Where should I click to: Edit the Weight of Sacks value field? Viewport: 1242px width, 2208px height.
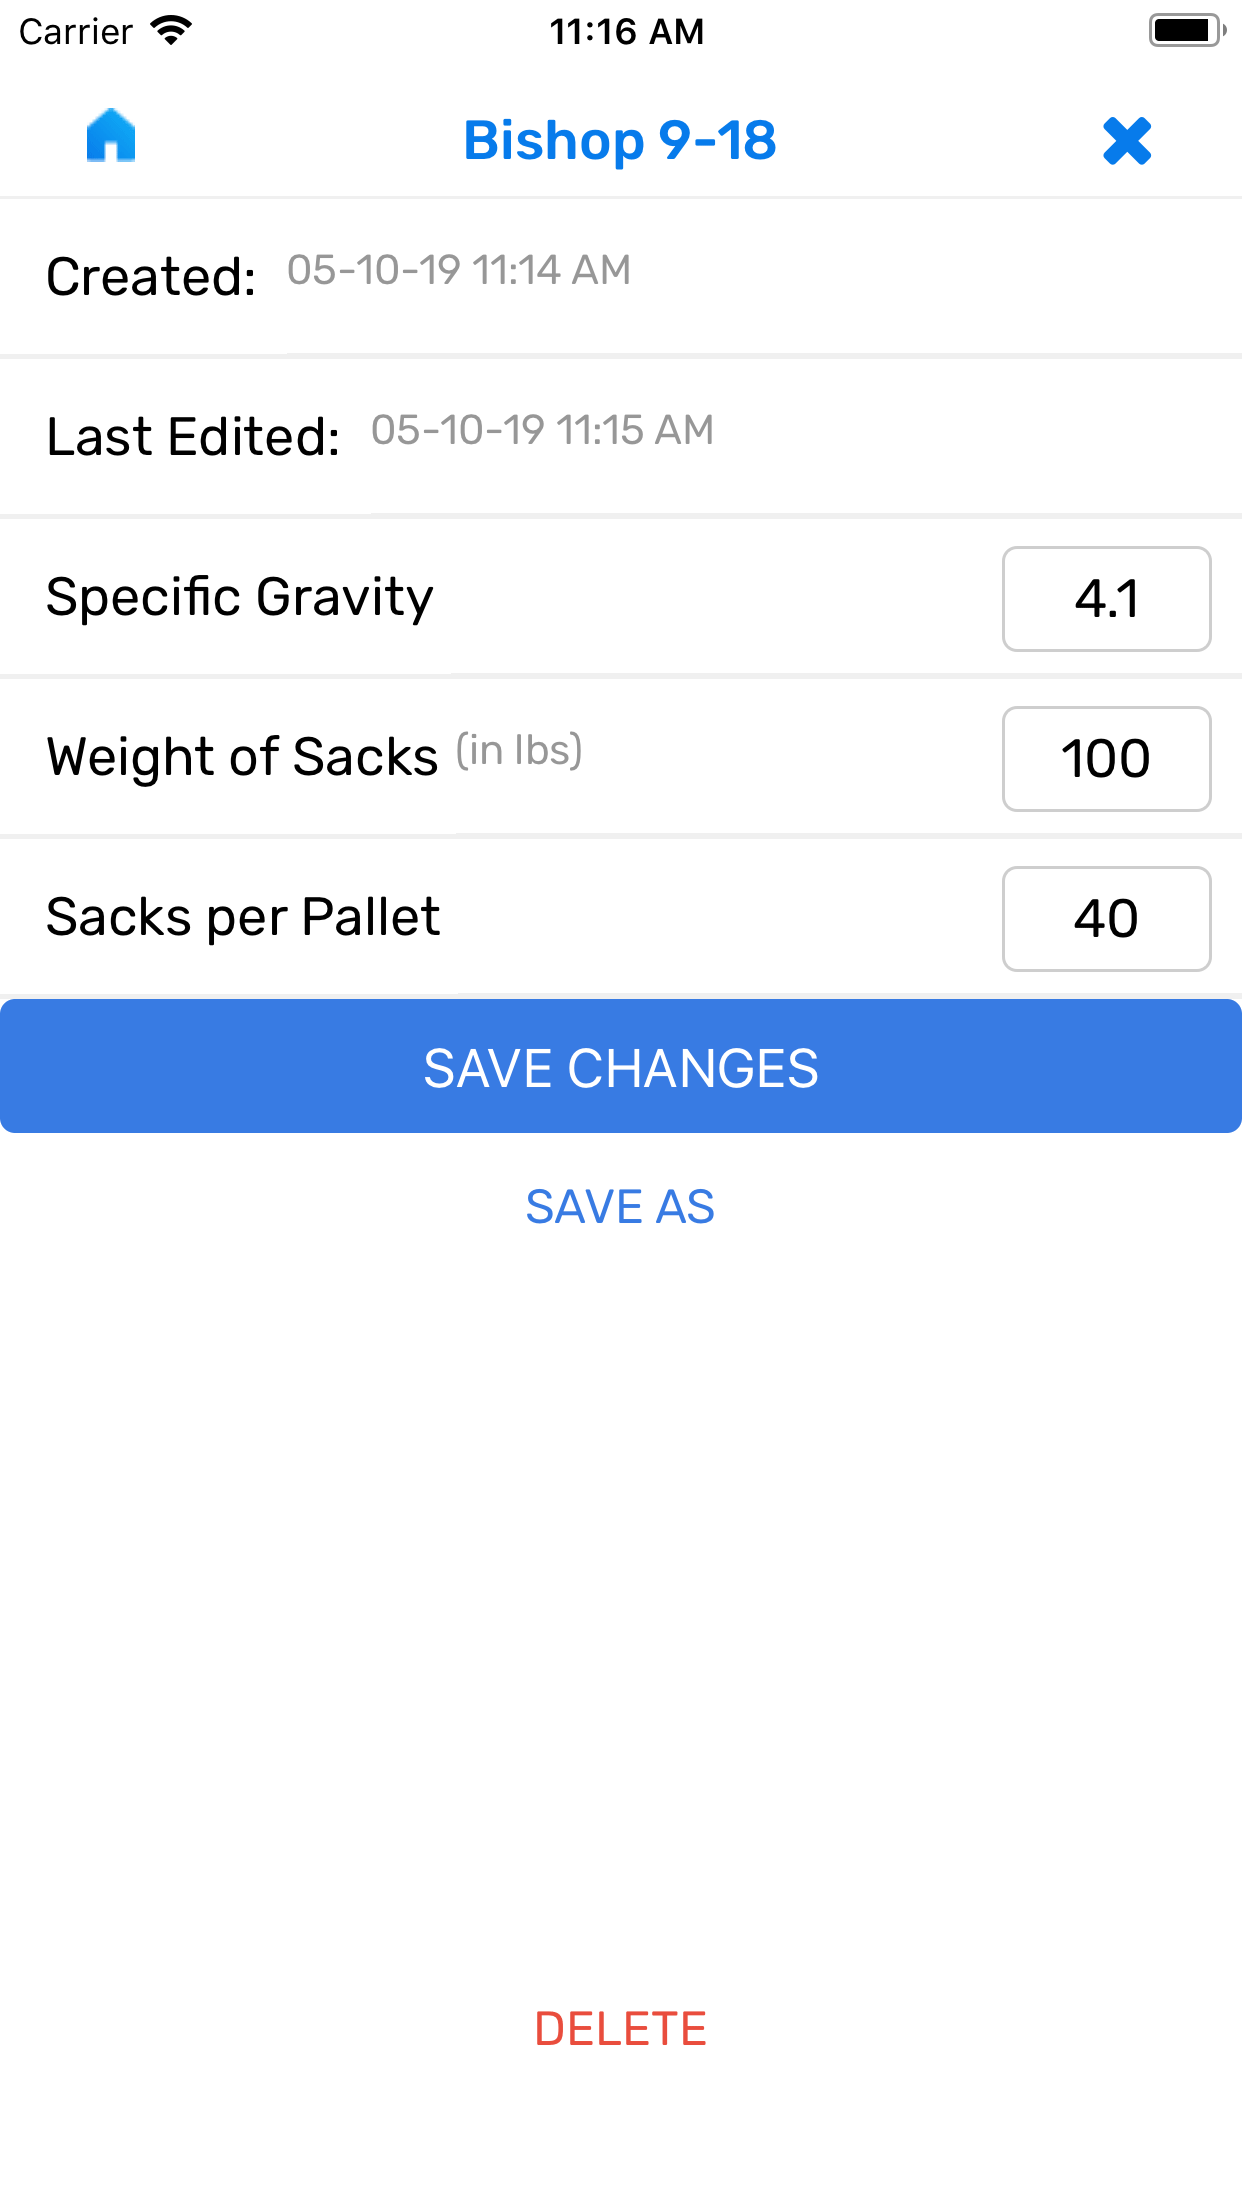1106,759
